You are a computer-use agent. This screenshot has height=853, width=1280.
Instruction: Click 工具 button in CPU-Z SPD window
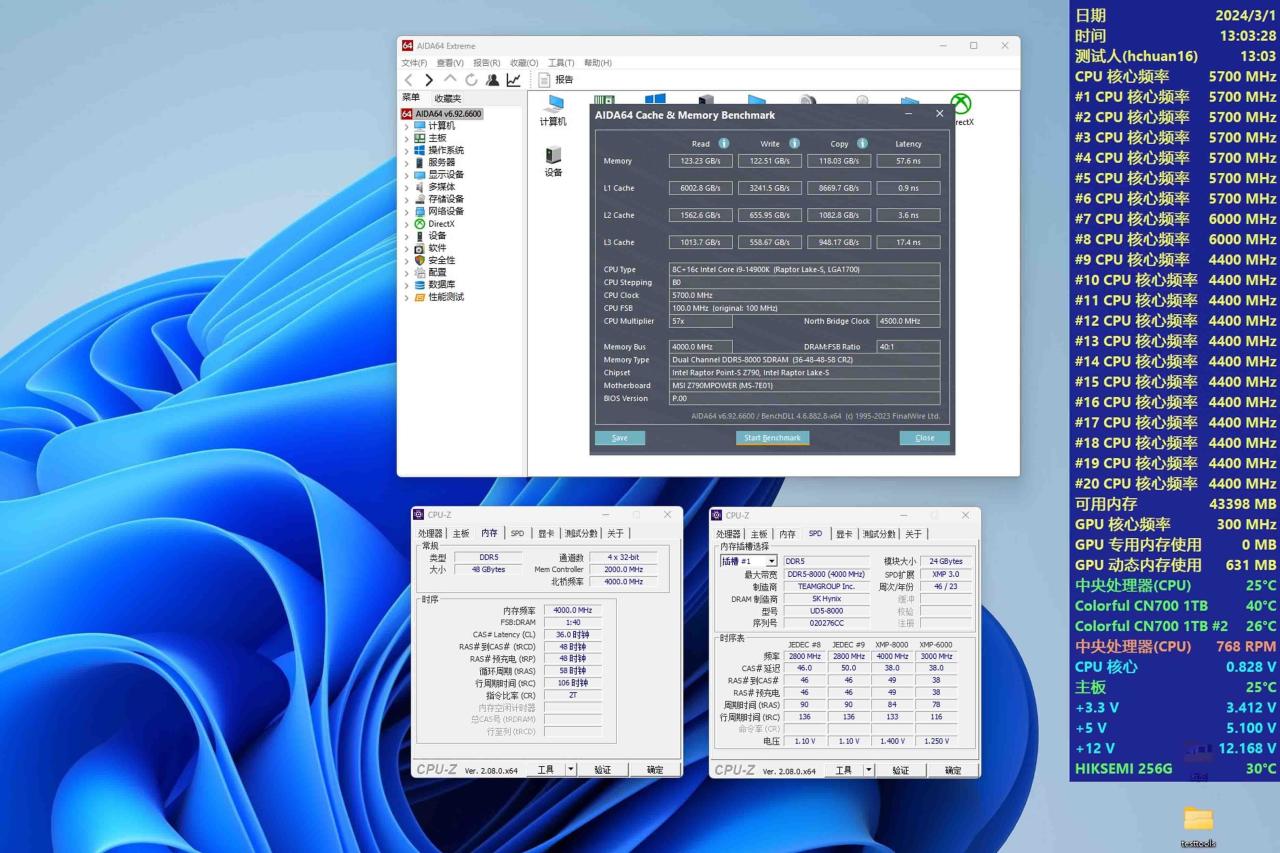844,770
